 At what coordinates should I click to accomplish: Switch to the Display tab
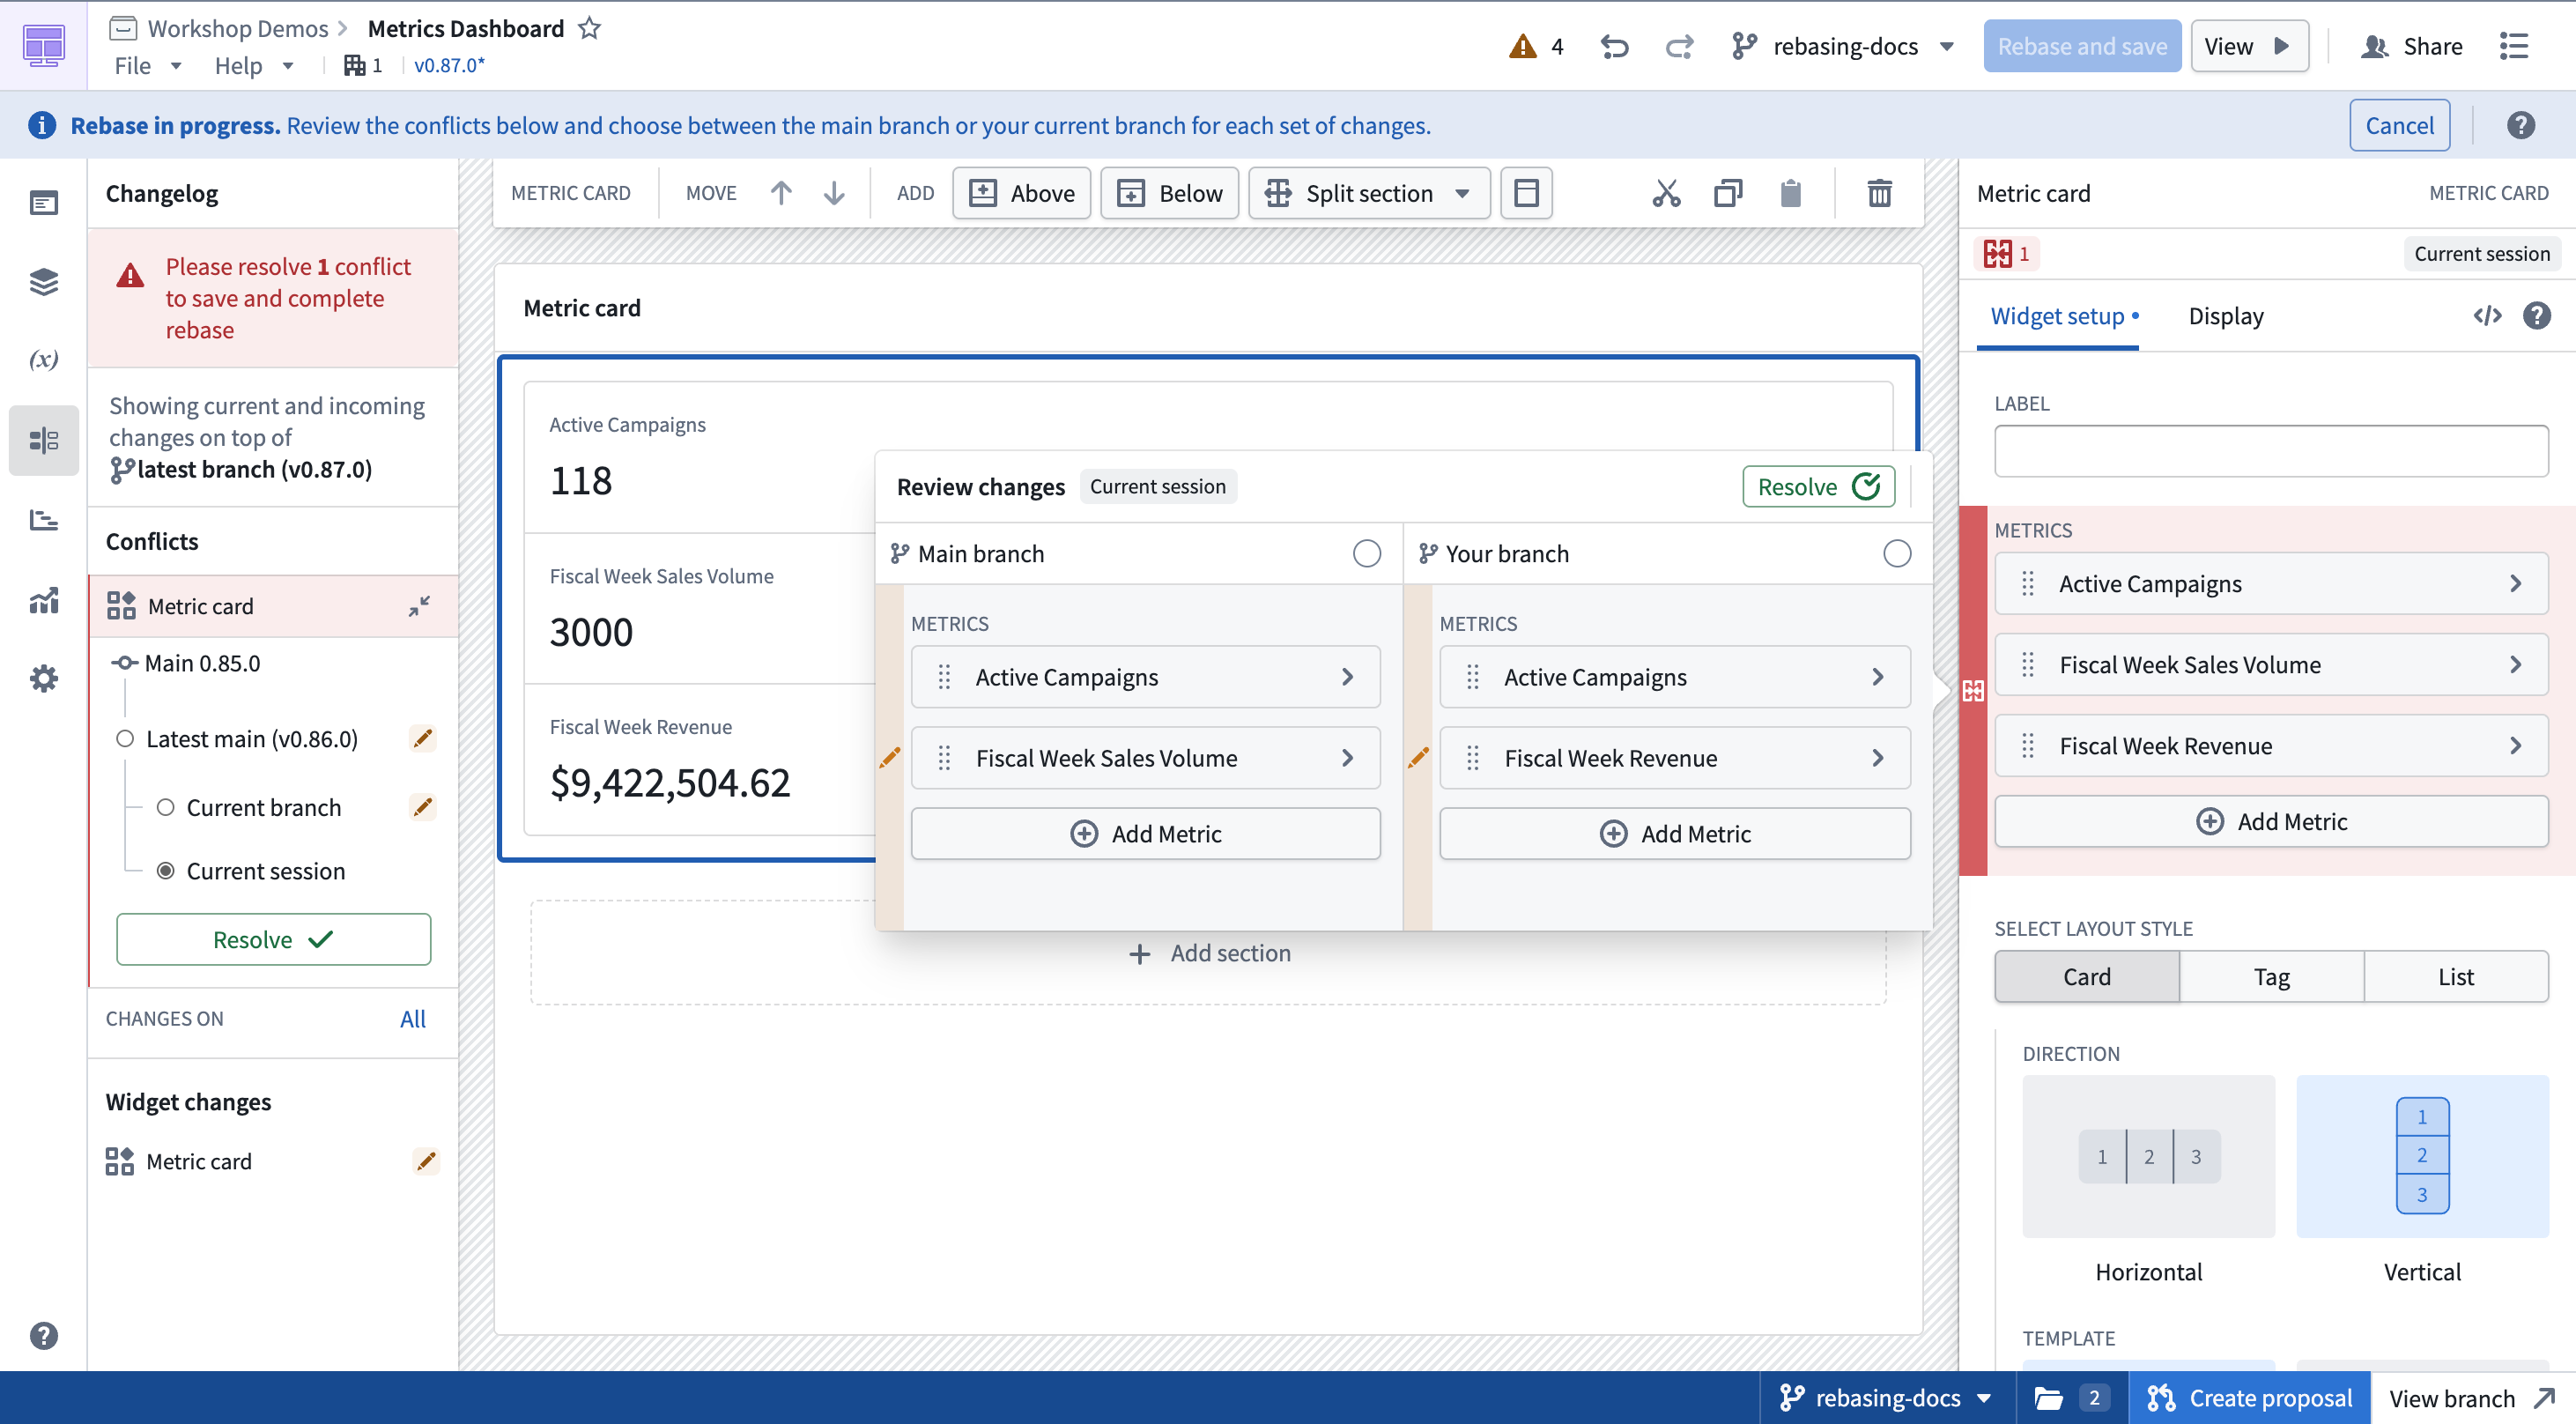coord(2225,316)
